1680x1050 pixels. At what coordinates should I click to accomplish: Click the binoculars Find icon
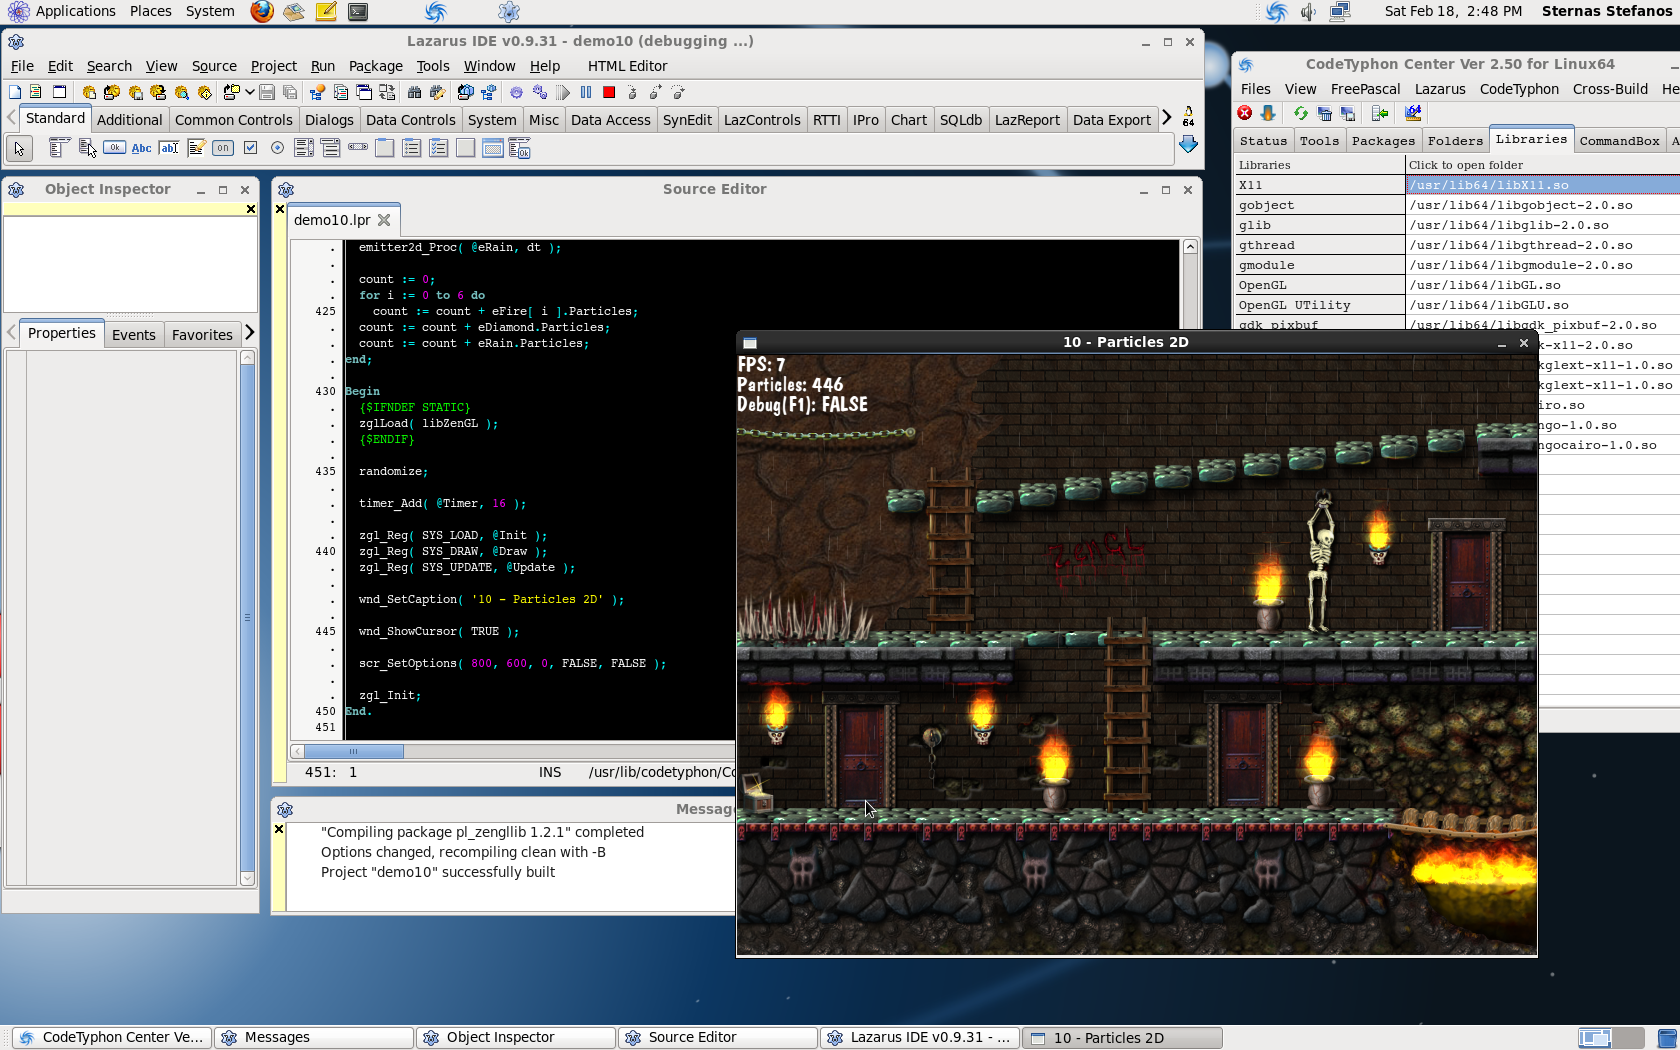tap(414, 92)
